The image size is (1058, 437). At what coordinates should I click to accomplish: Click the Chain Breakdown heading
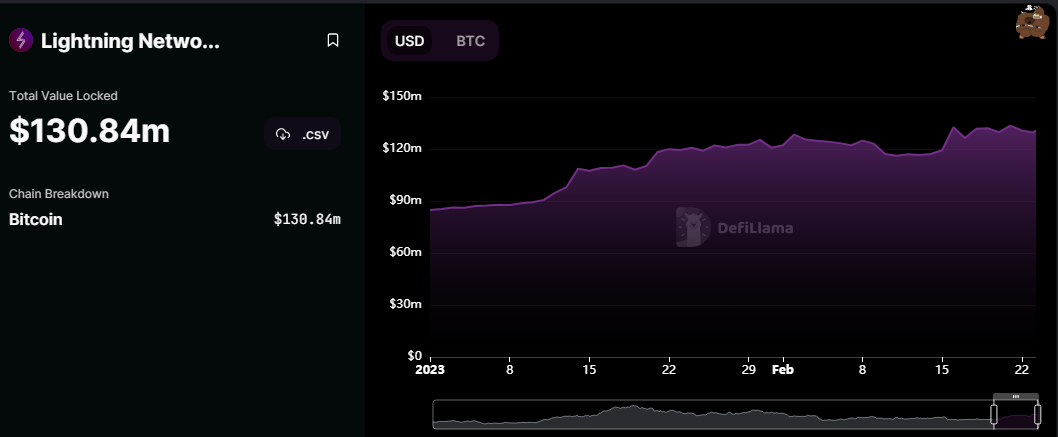pos(59,193)
